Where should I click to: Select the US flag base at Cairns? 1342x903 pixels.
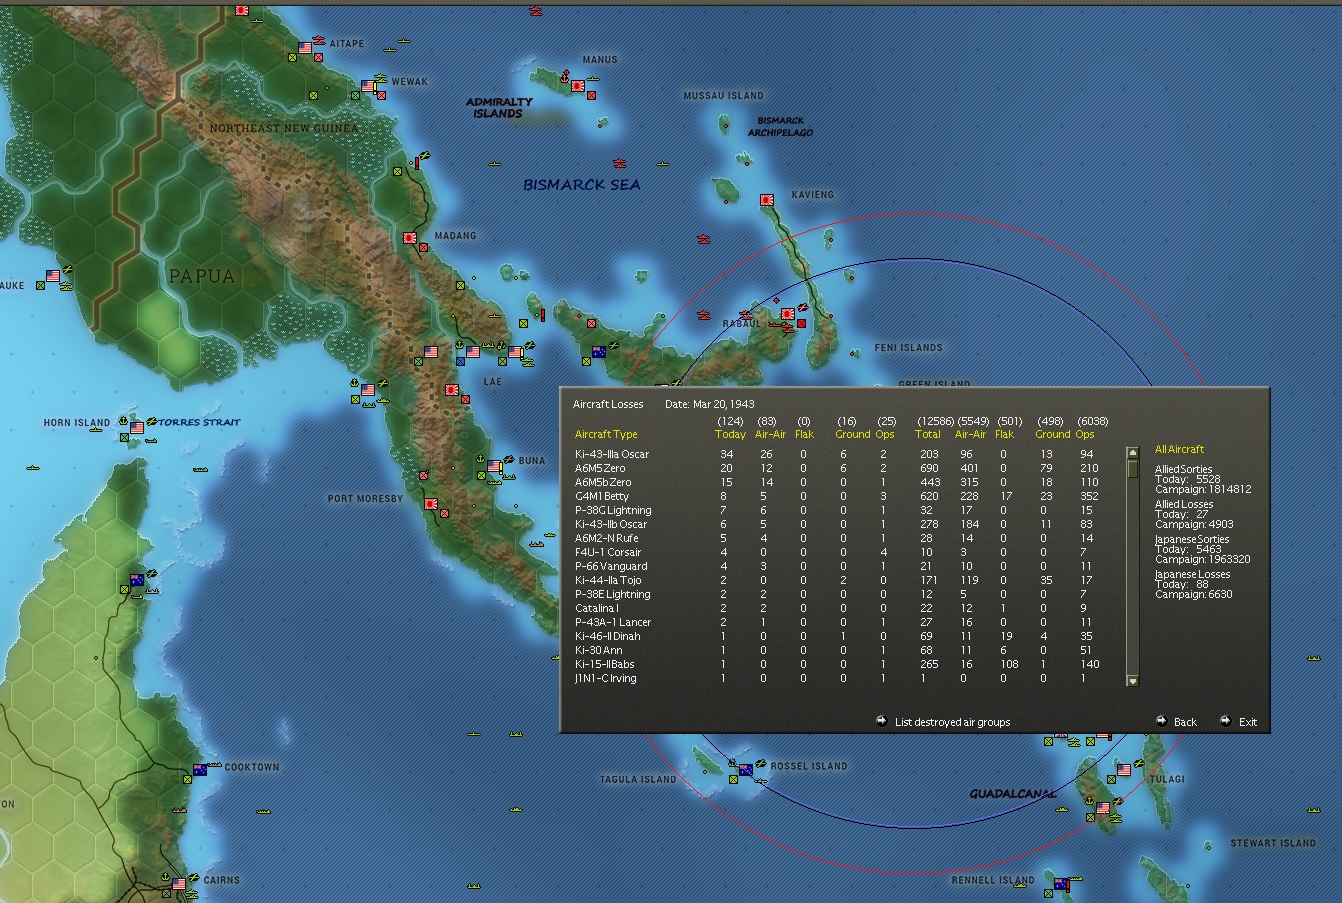pos(179,884)
